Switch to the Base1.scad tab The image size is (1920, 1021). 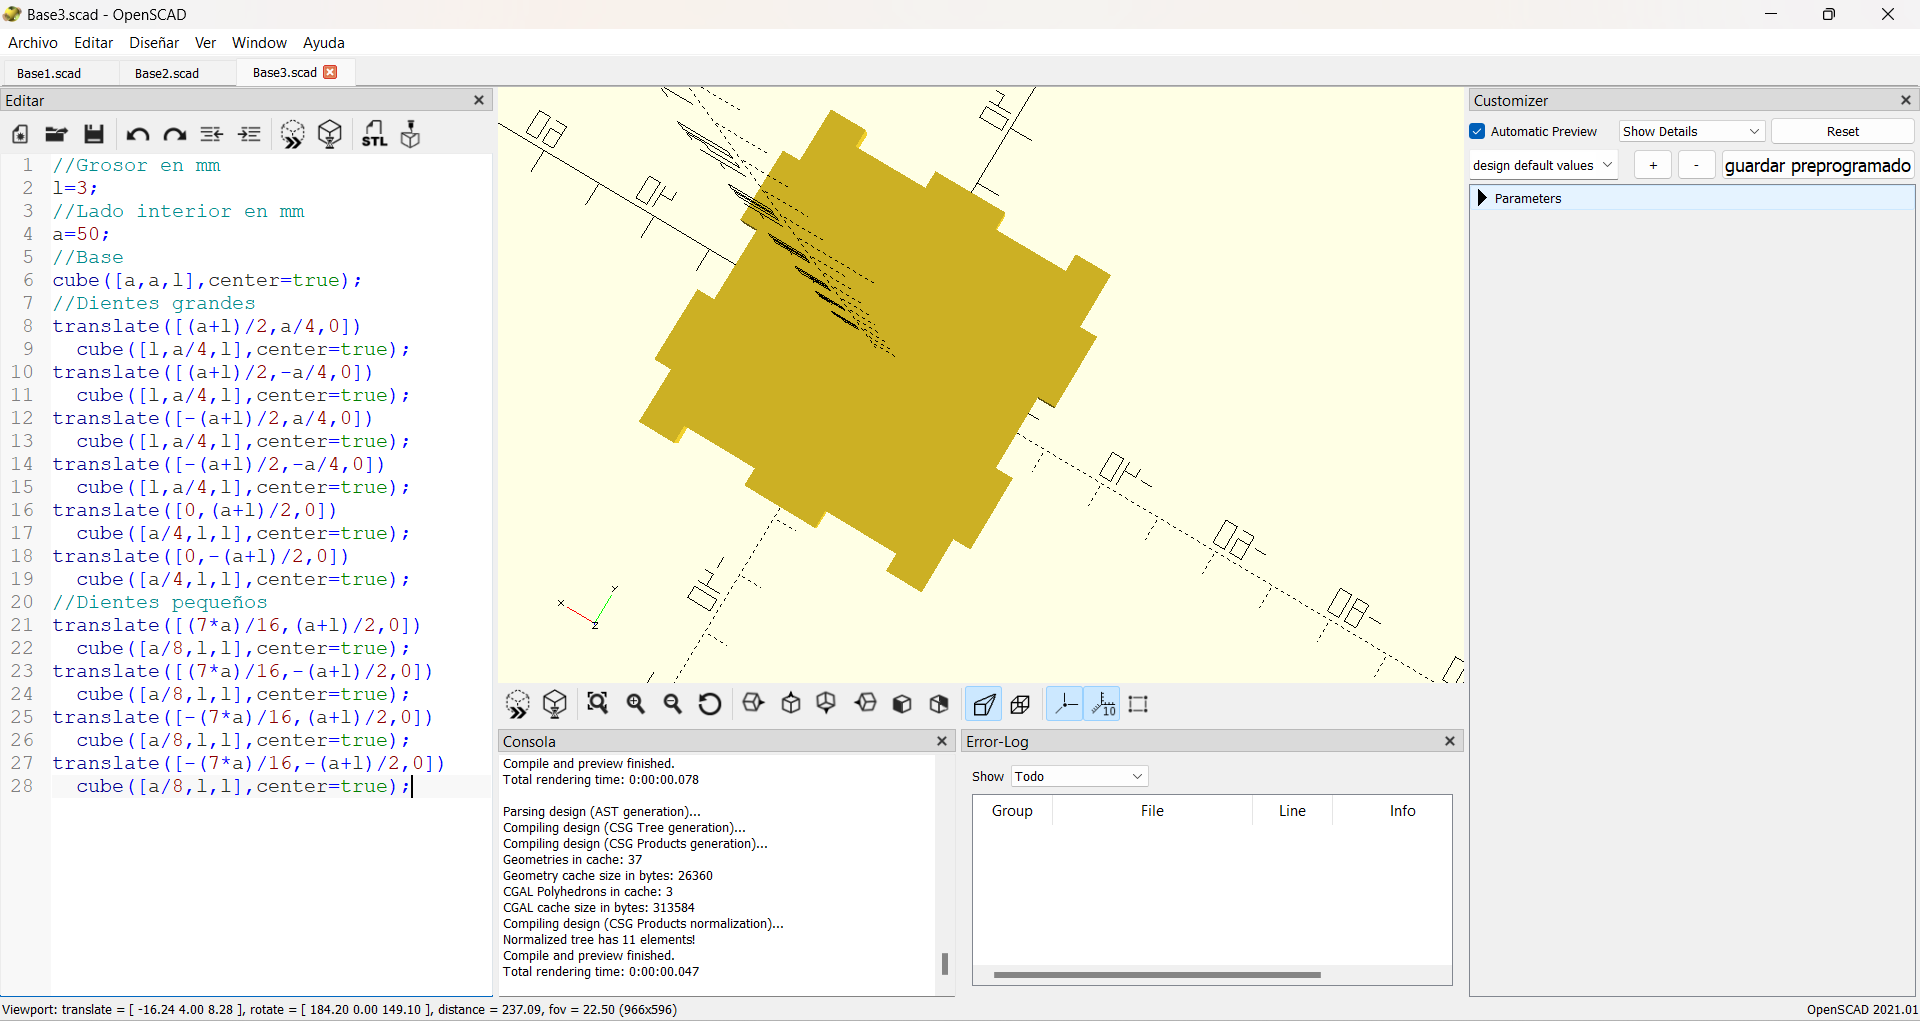click(49, 74)
